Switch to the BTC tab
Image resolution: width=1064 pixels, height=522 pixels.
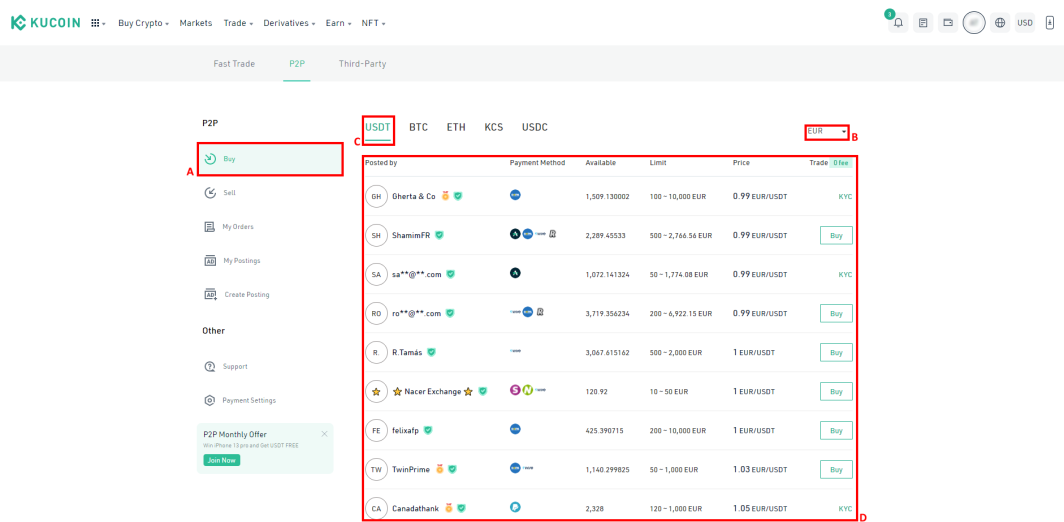coord(418,127)
